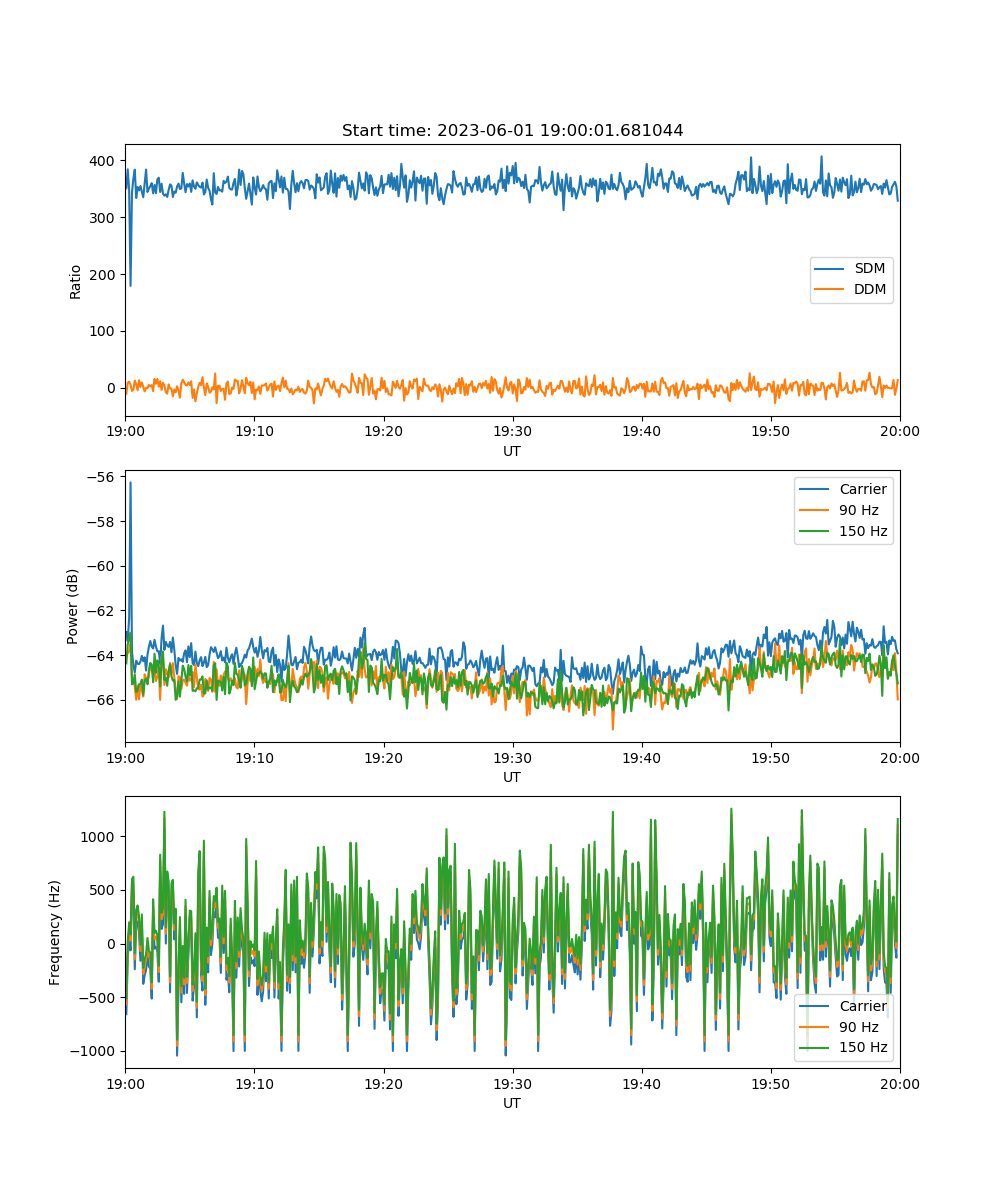The width and height of the screenshot is (1000, 1200).
Task: Select the orange DDM line swatch in legend
Action: [832, 290]
